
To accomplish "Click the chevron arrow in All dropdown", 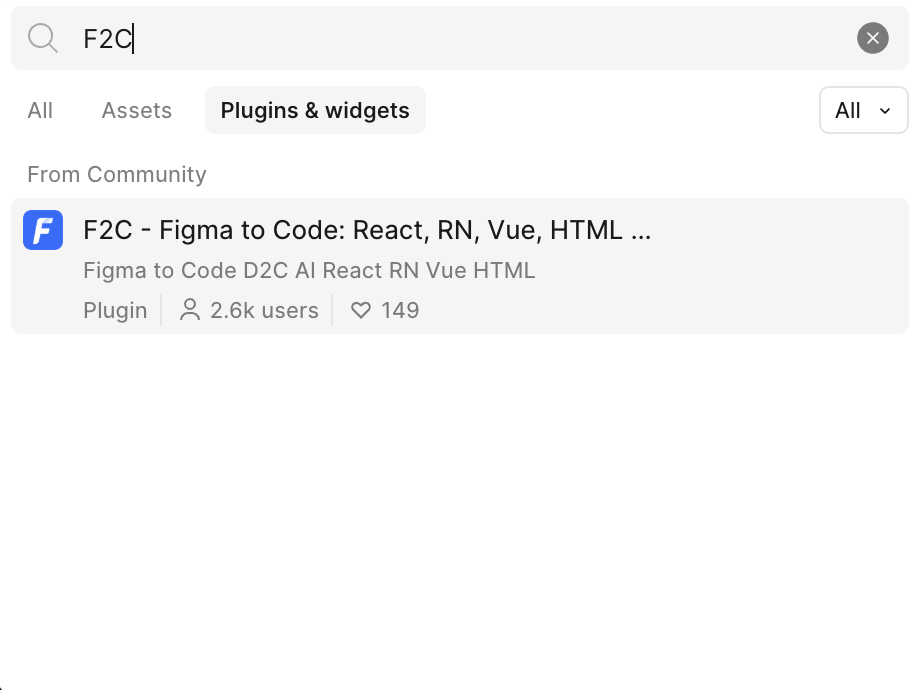I will (885, 111).
